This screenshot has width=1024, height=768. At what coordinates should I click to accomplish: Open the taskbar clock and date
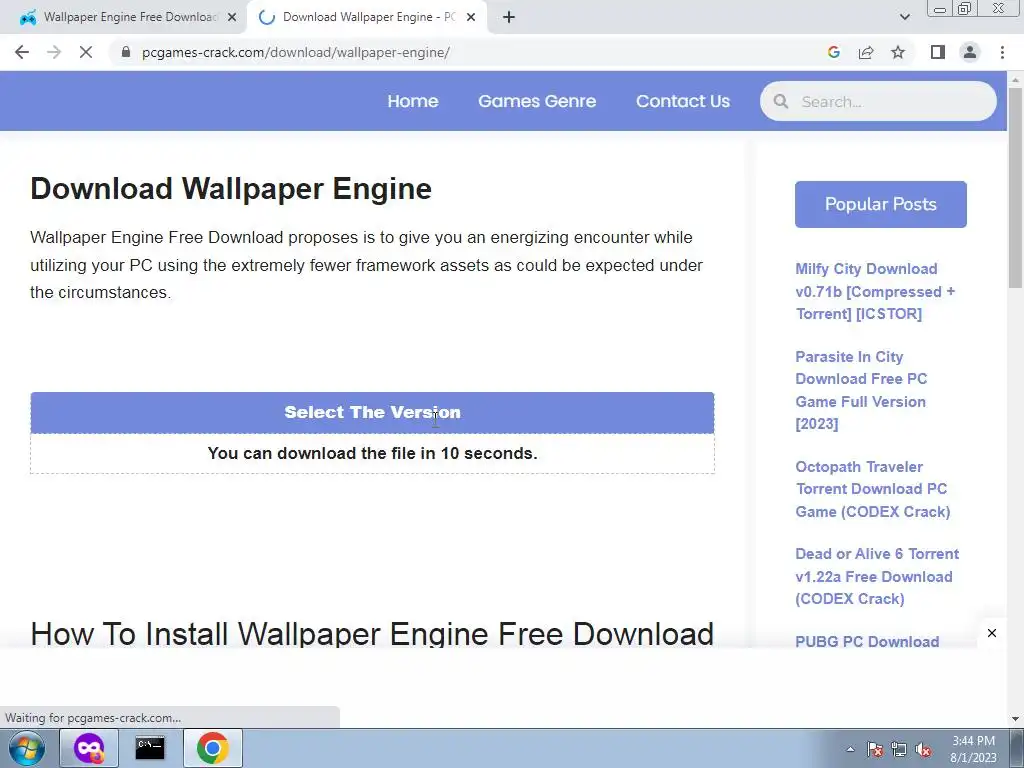tap(973, 749)
